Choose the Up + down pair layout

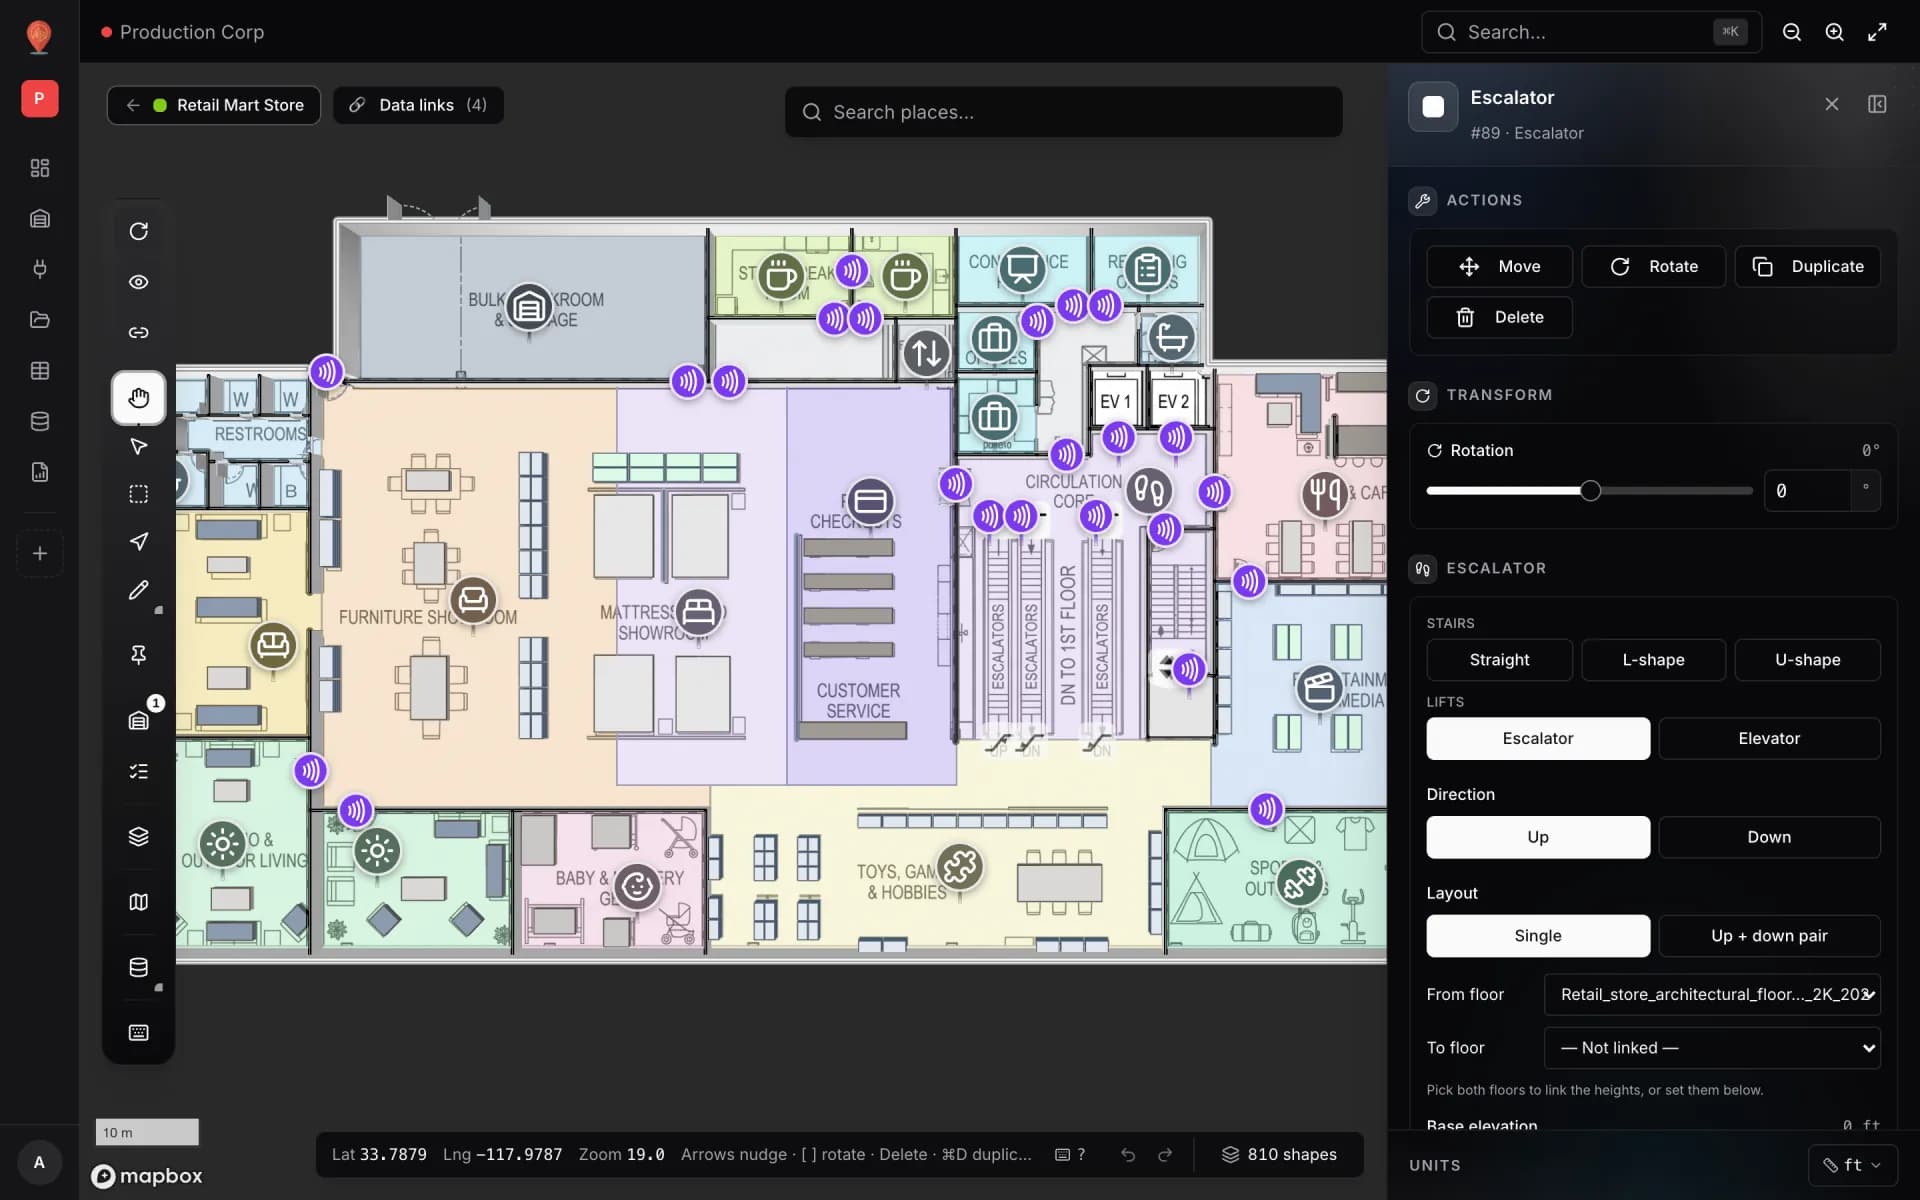pos(1768,936)
